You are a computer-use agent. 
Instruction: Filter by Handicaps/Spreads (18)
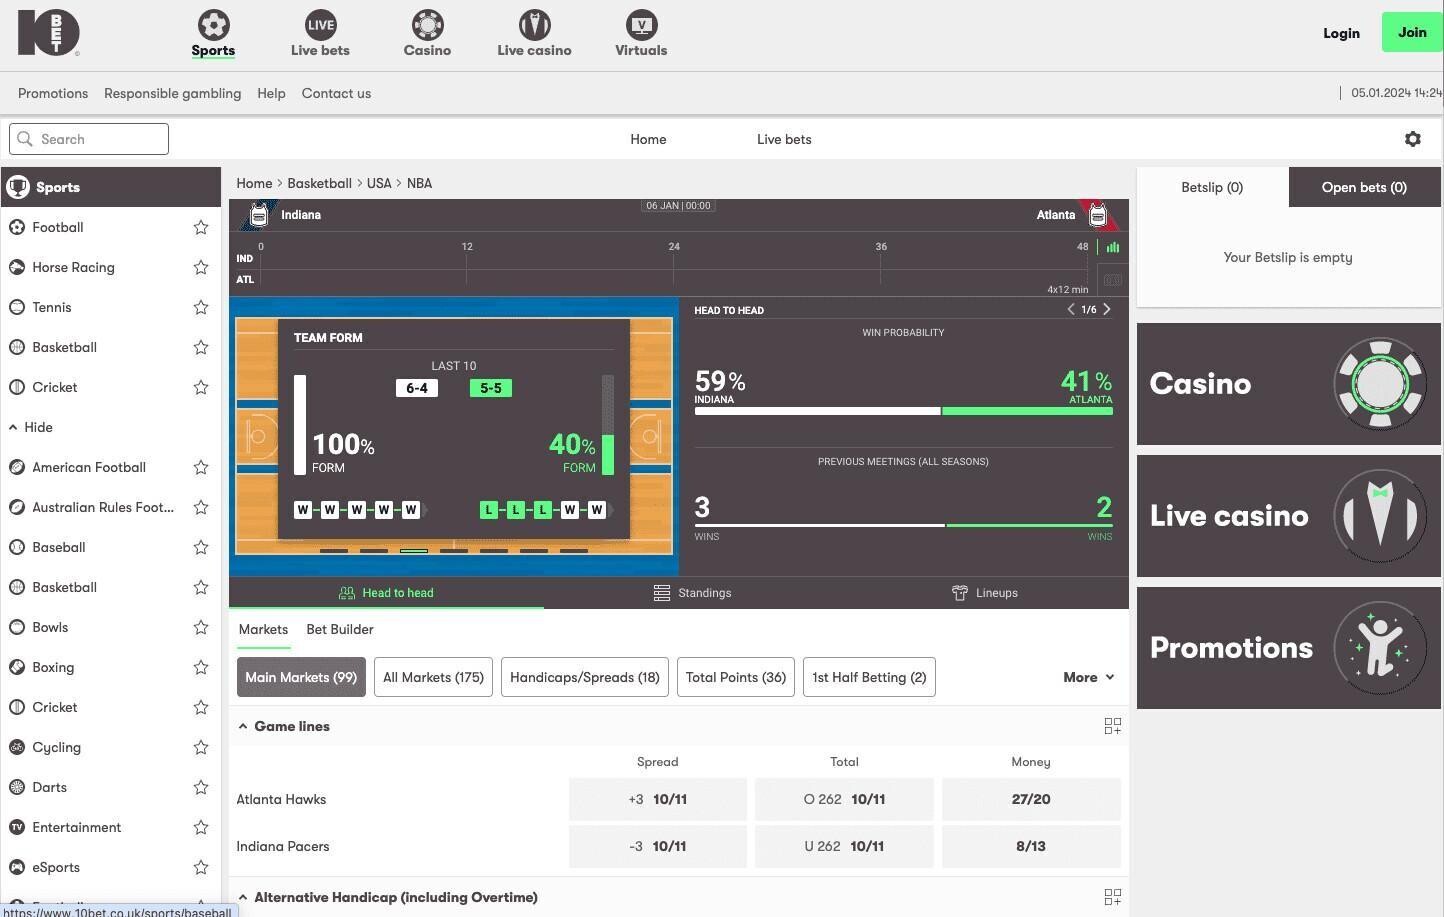585,677
